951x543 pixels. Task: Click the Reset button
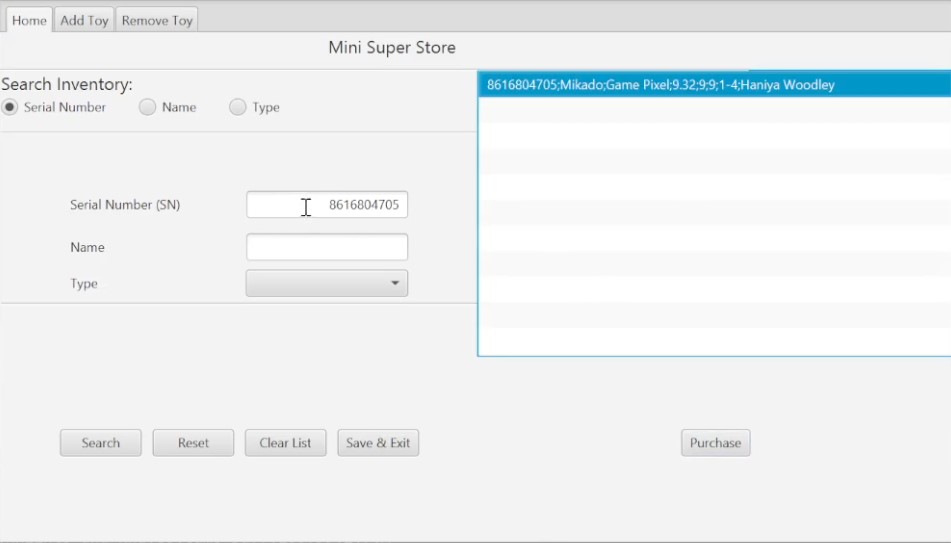tap(193, 443)
